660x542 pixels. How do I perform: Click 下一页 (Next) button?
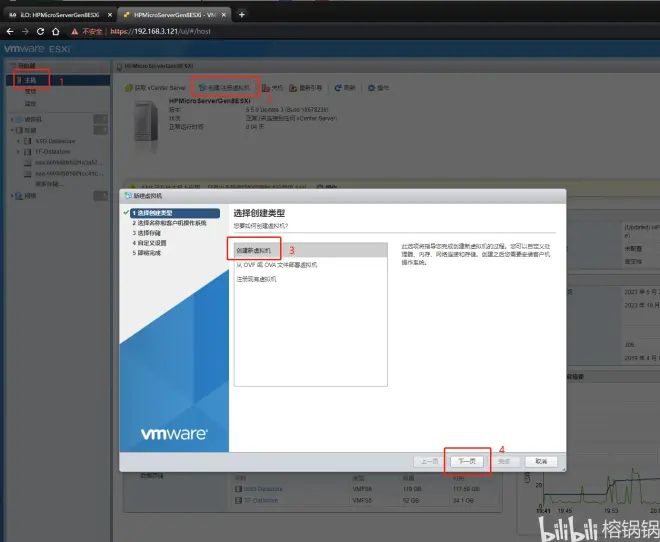tap(467, 462)
